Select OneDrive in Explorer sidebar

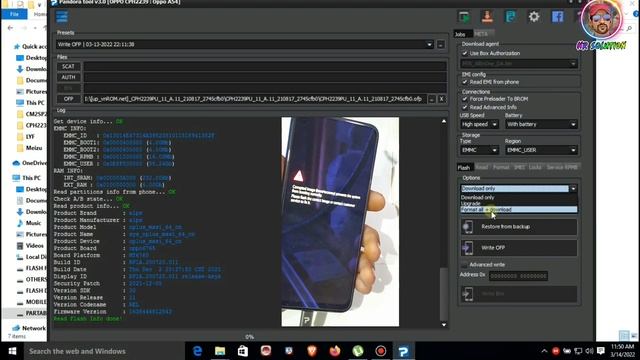click(30, 163)
